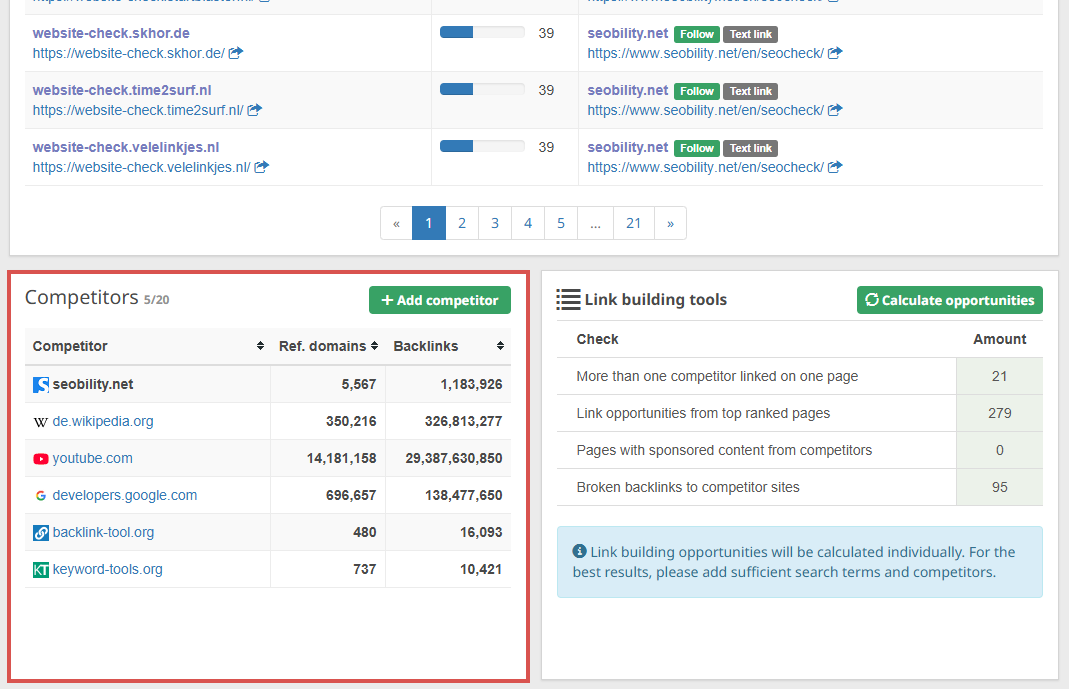Open https://website-check.time2surf.nl/ URL
The height and width of the screenshot is (689, 1069).
pyautogui.click(x=138, y=110)
